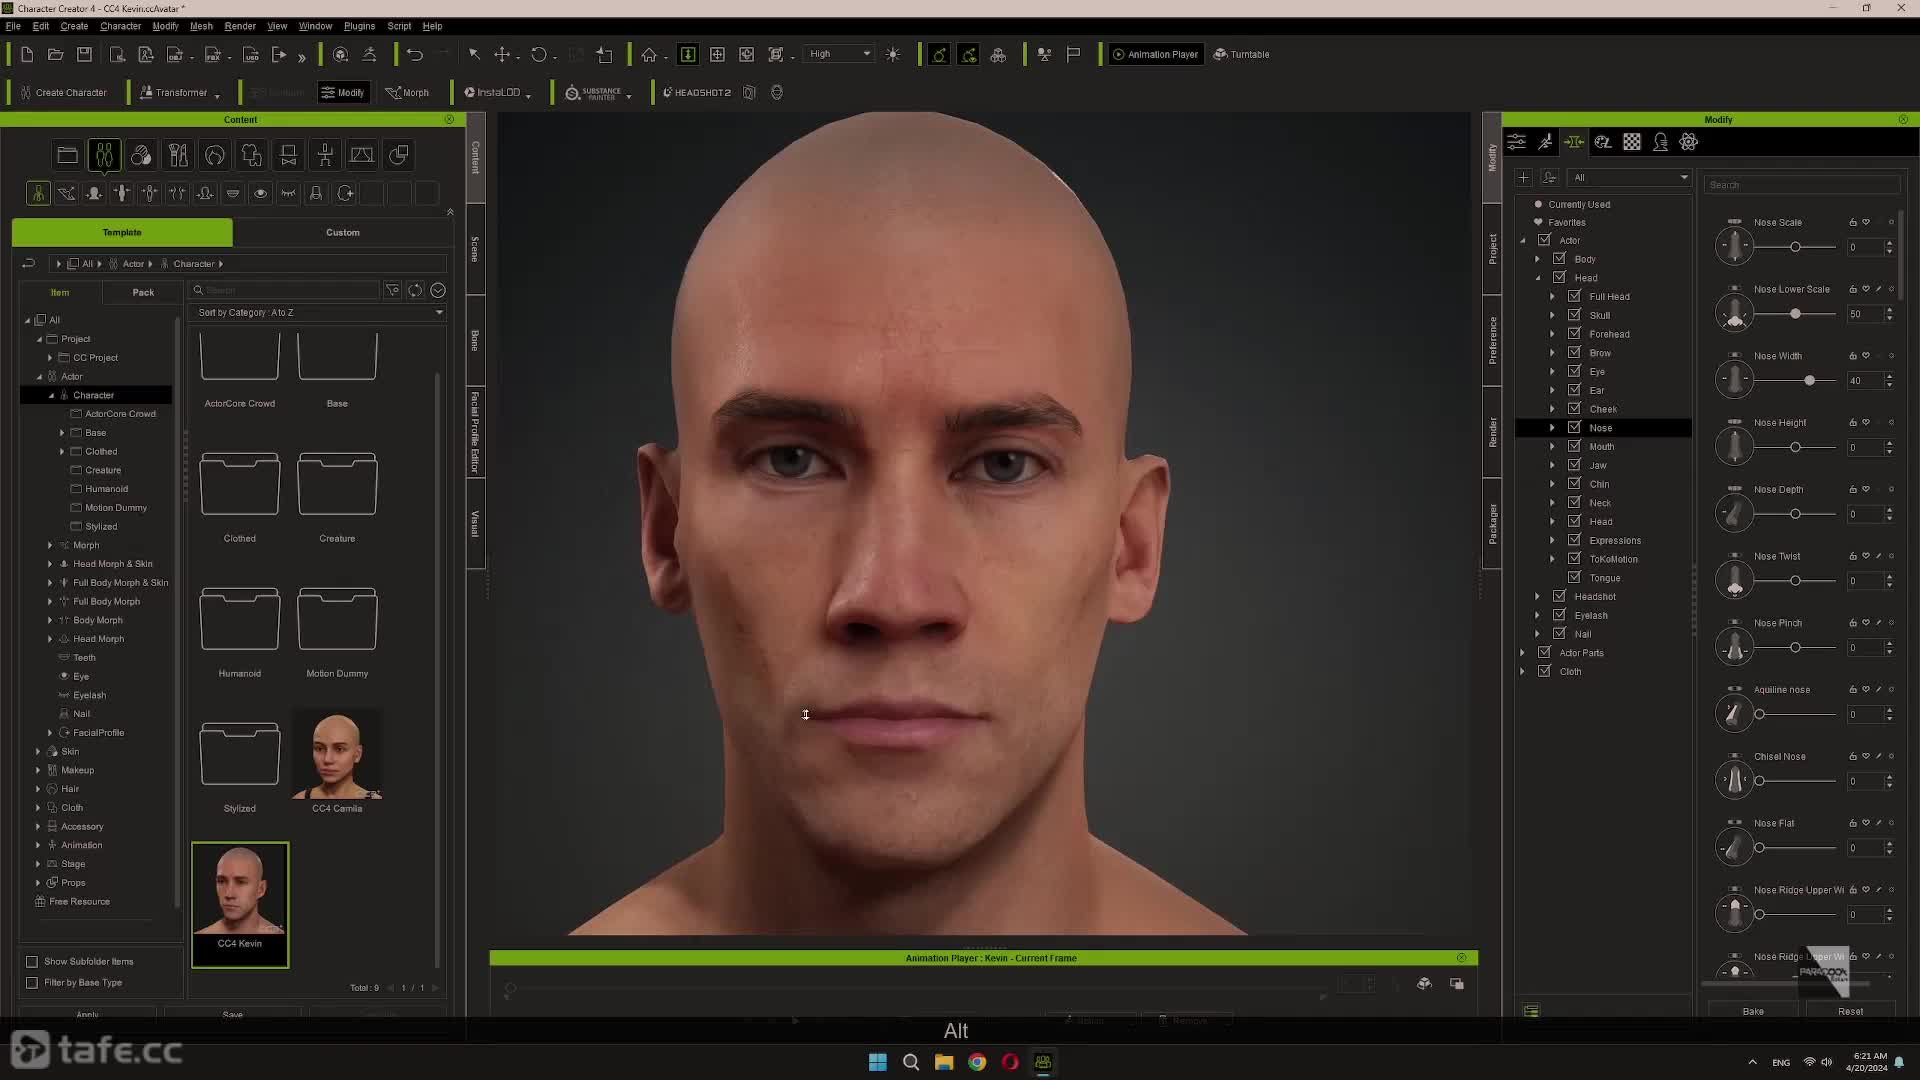Image resolution: width=1920 pixels, height=1080 pixels.
Task: Open the Render menu
Action: pyautogui.click(x=240, y=26)
